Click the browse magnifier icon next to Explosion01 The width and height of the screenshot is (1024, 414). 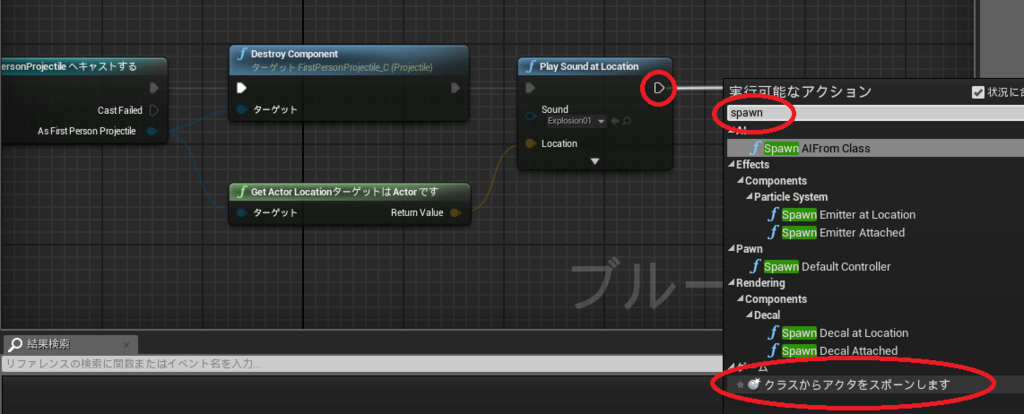pos(626,121)
